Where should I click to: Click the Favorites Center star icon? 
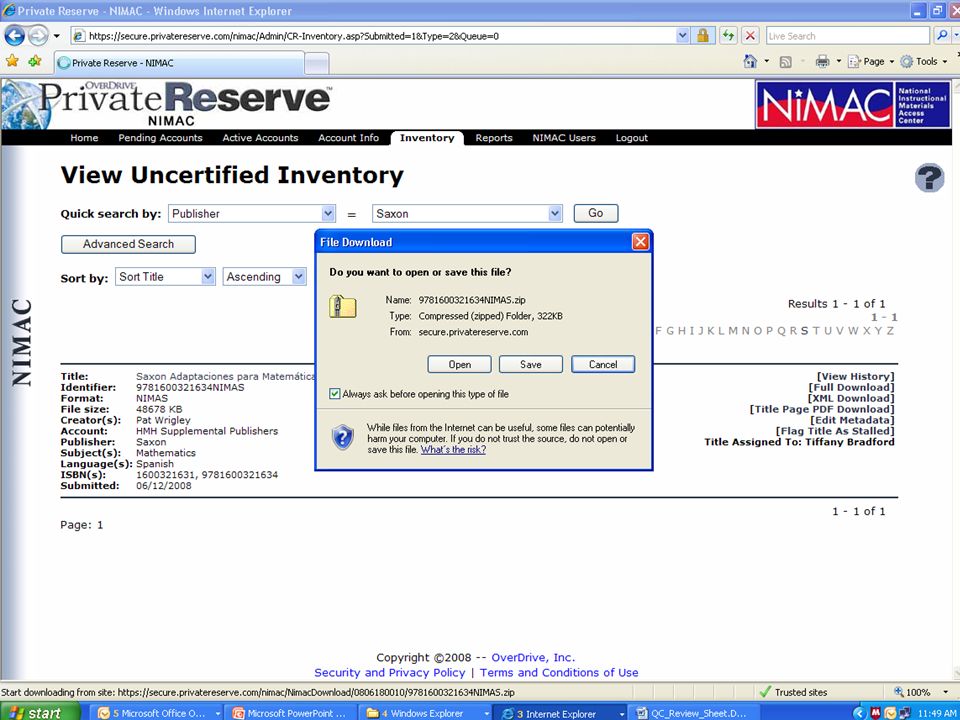(12, 61)
